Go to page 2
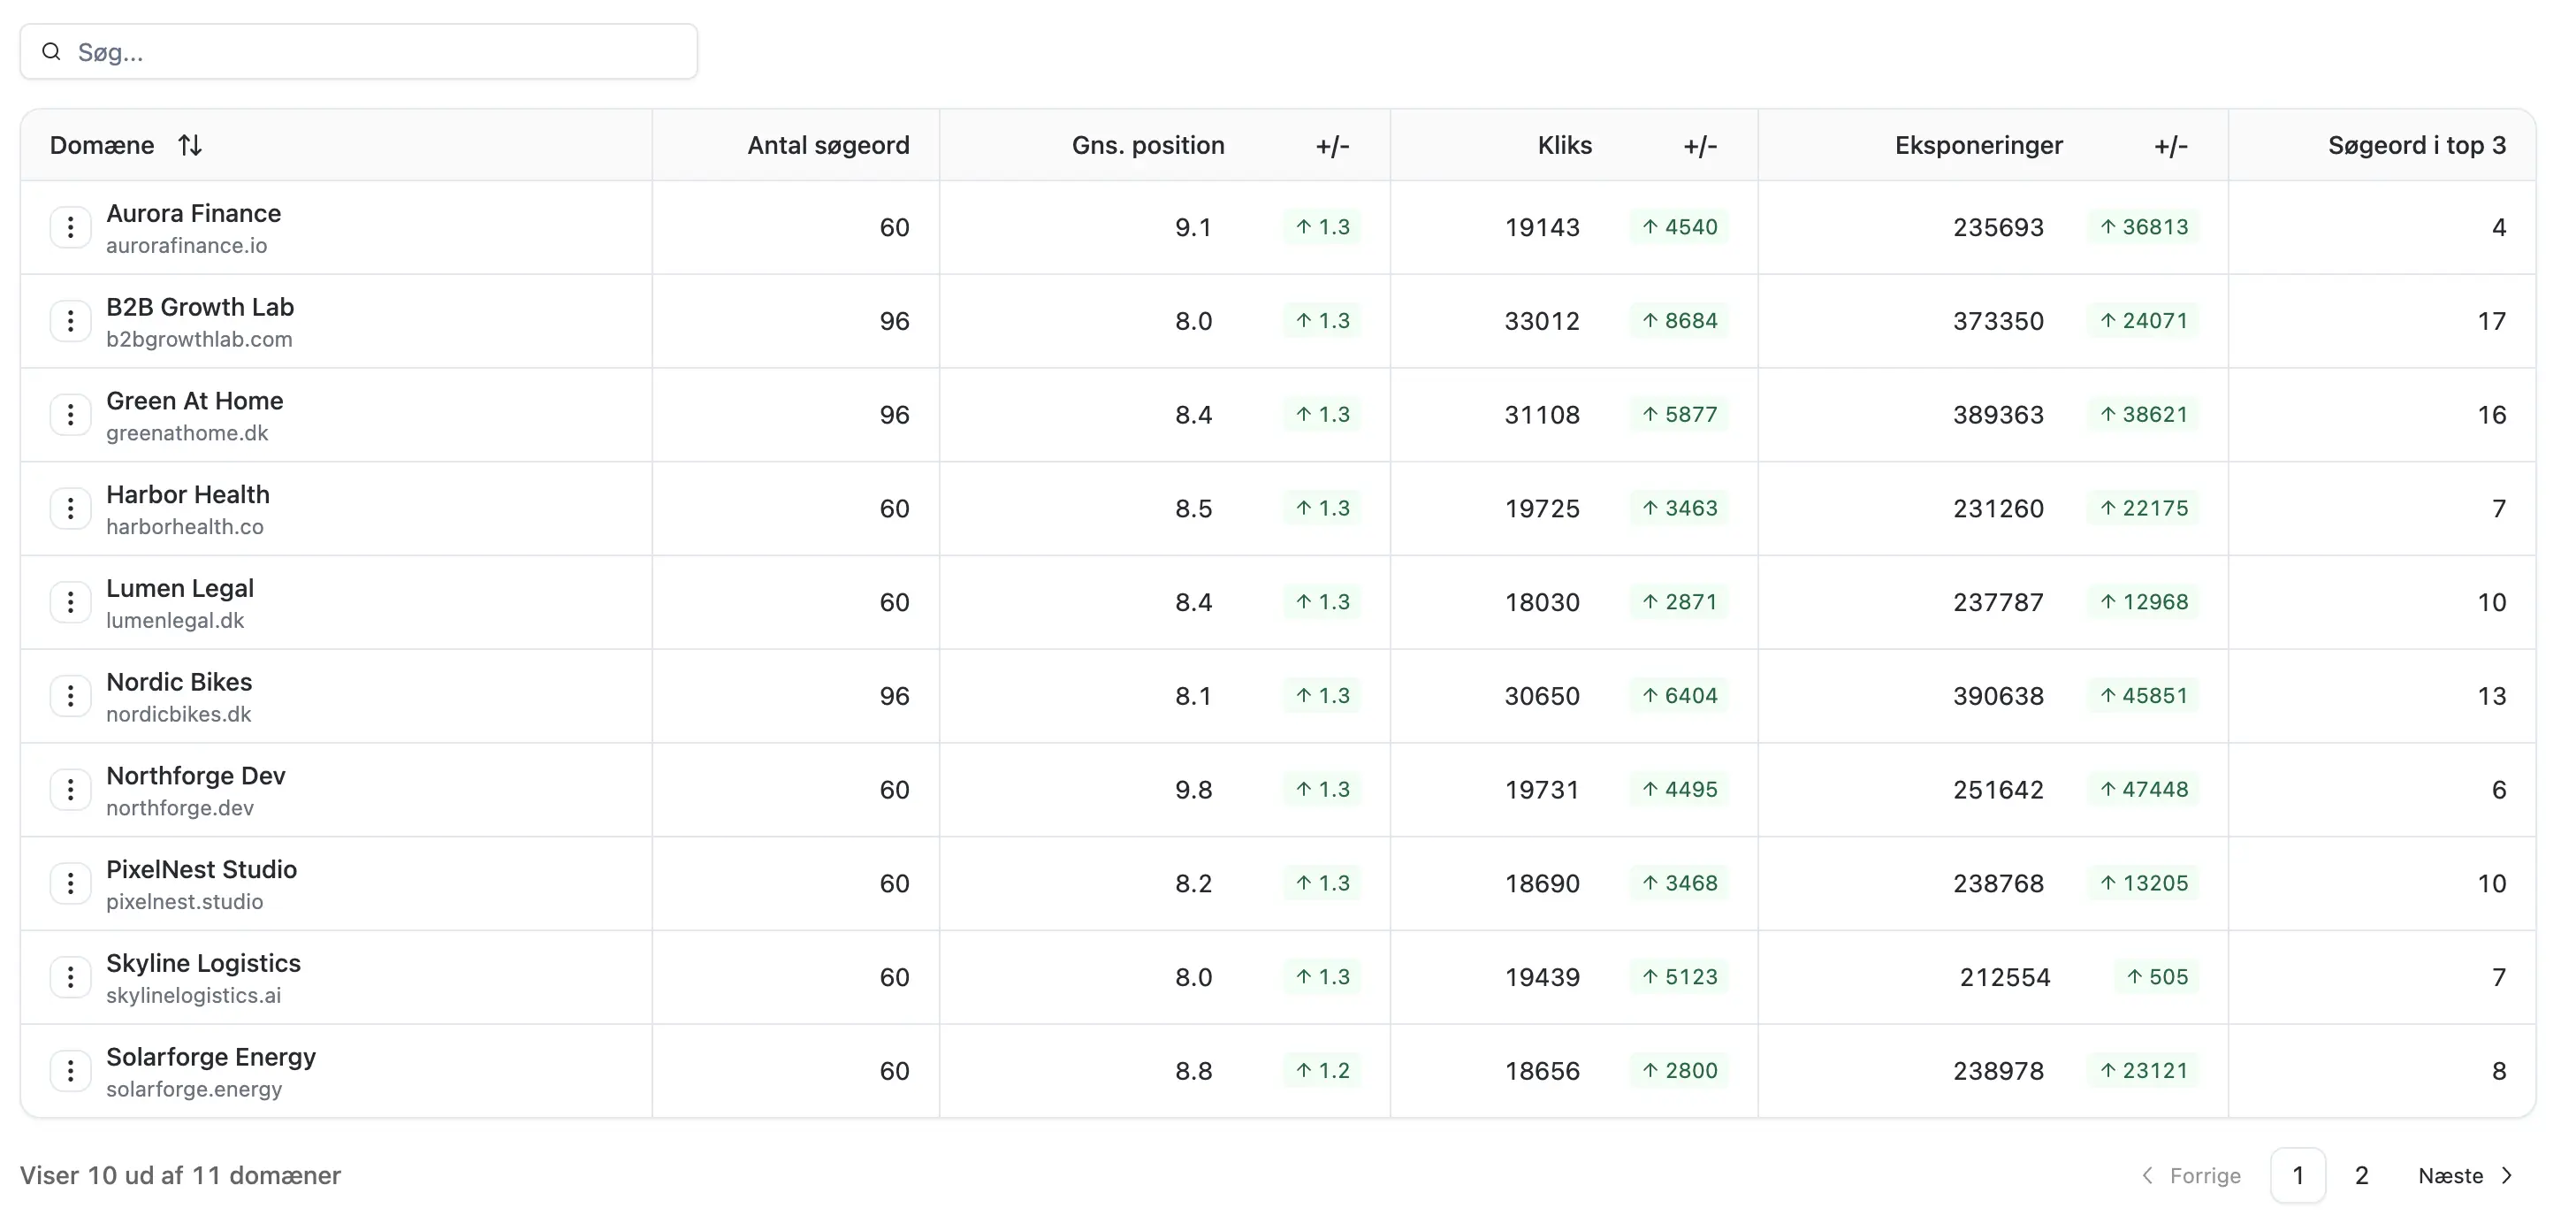The height and width of the screenshot is (1231, 2576). pos(2361,1176)
